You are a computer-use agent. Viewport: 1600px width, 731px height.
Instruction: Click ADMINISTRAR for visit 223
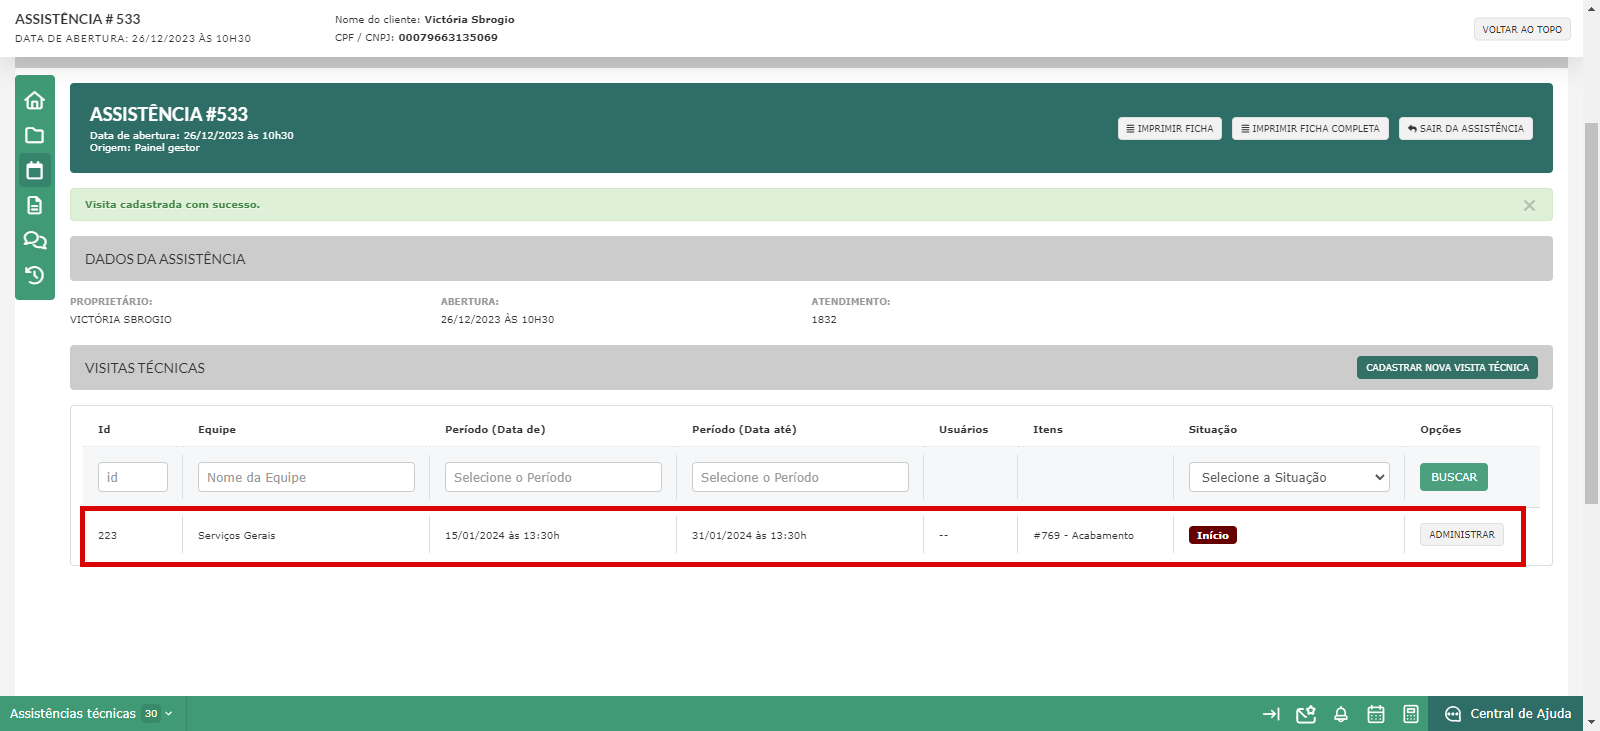[1462, 535]
